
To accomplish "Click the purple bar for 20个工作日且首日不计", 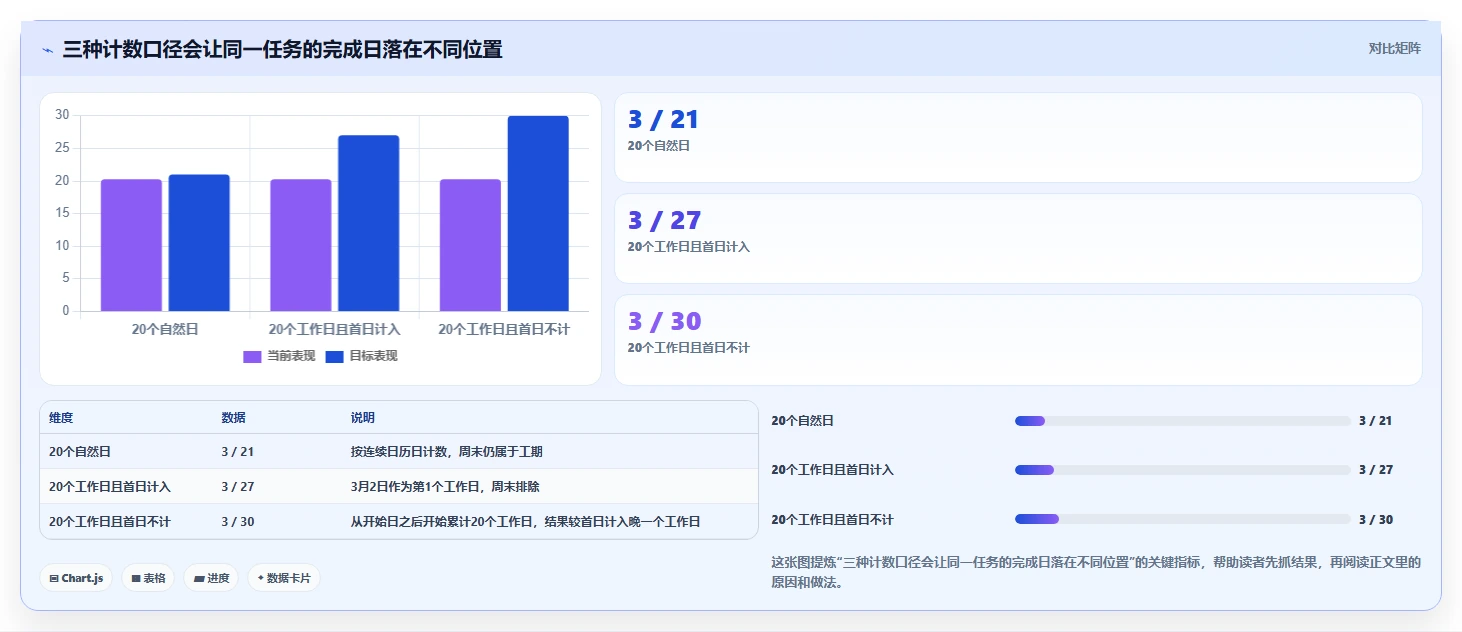I will click(470, 245).
